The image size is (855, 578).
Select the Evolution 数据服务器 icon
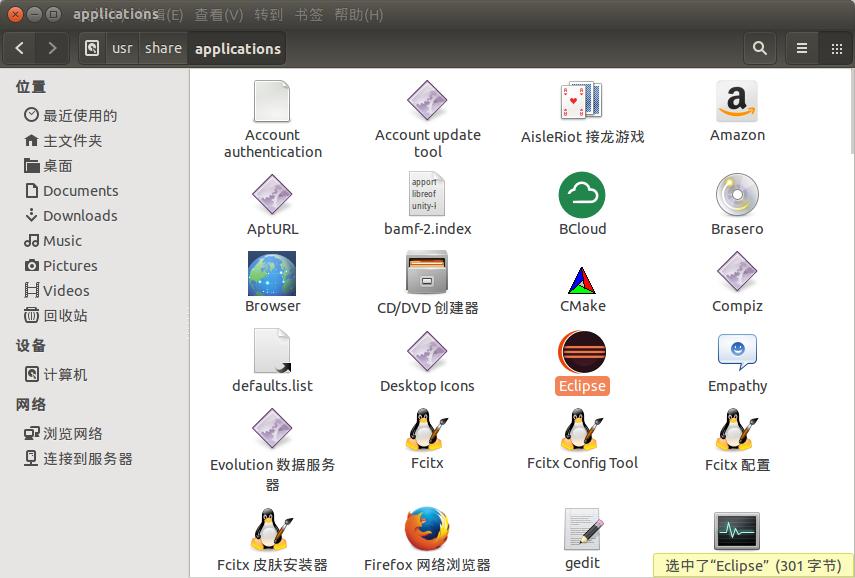coord(272,429)
